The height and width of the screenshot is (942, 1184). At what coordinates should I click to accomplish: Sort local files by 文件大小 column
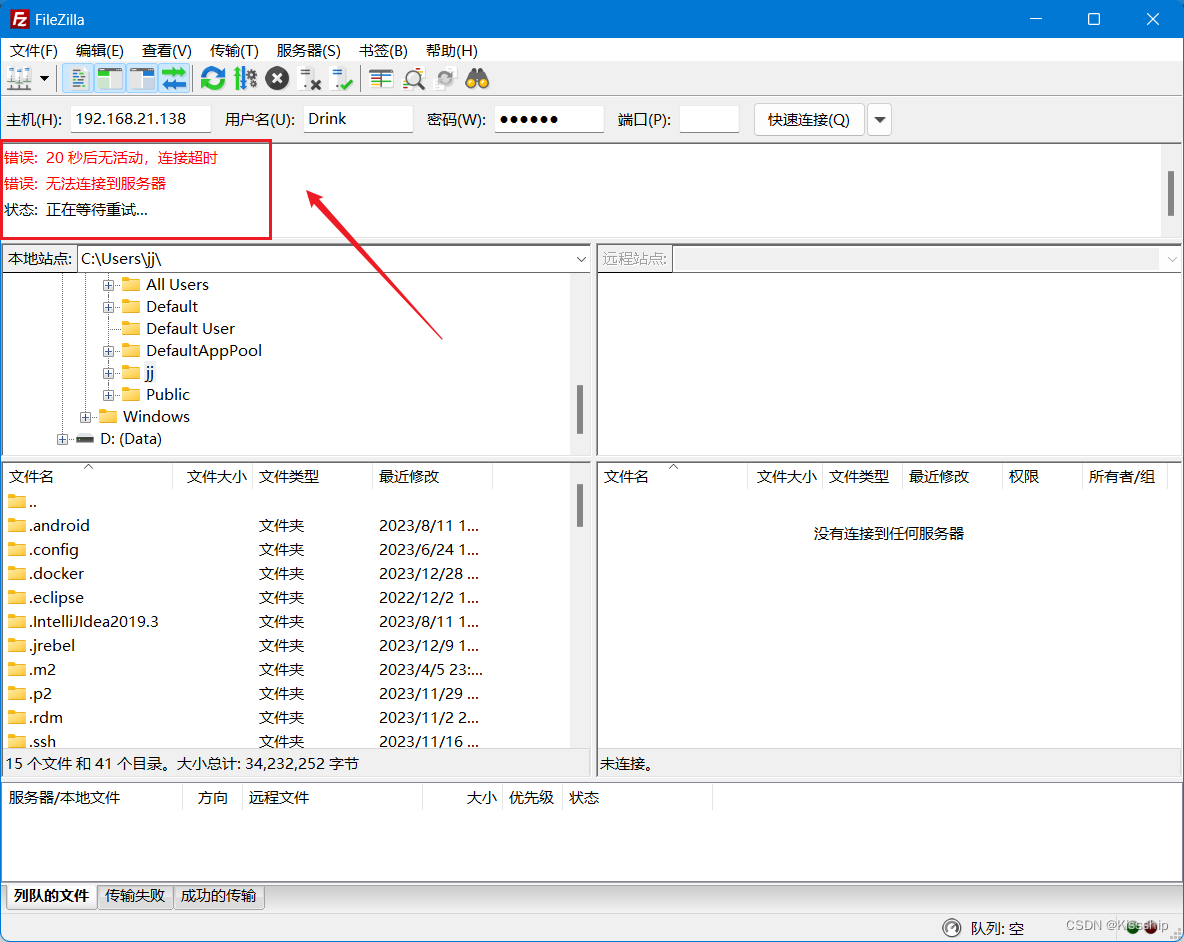pos(214,476)
